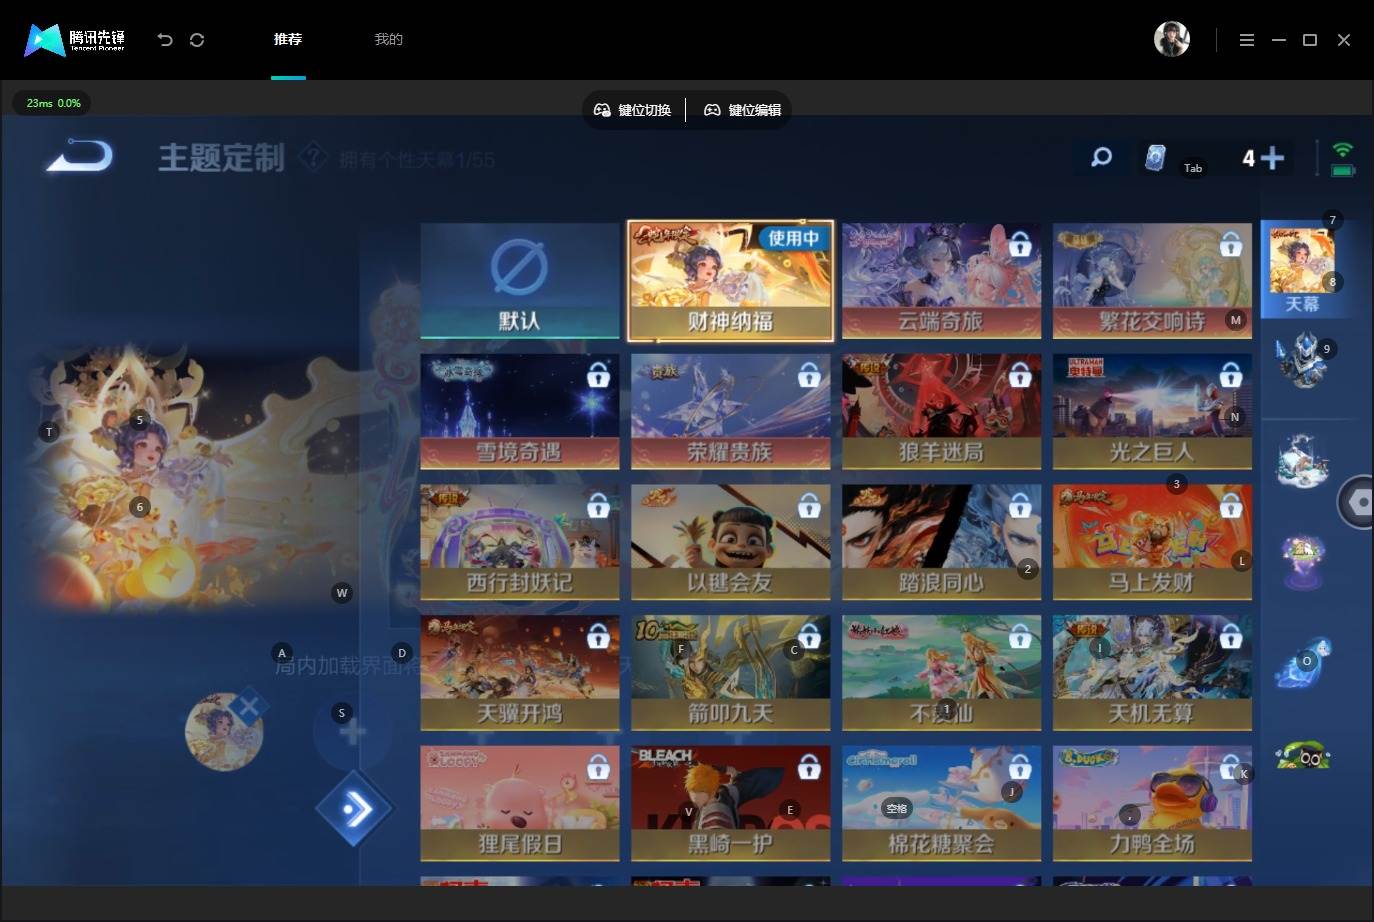Open the 西行封妖记 theme card
The width and height of the screenshot is (1374, 922).
[x=520, y=542]
